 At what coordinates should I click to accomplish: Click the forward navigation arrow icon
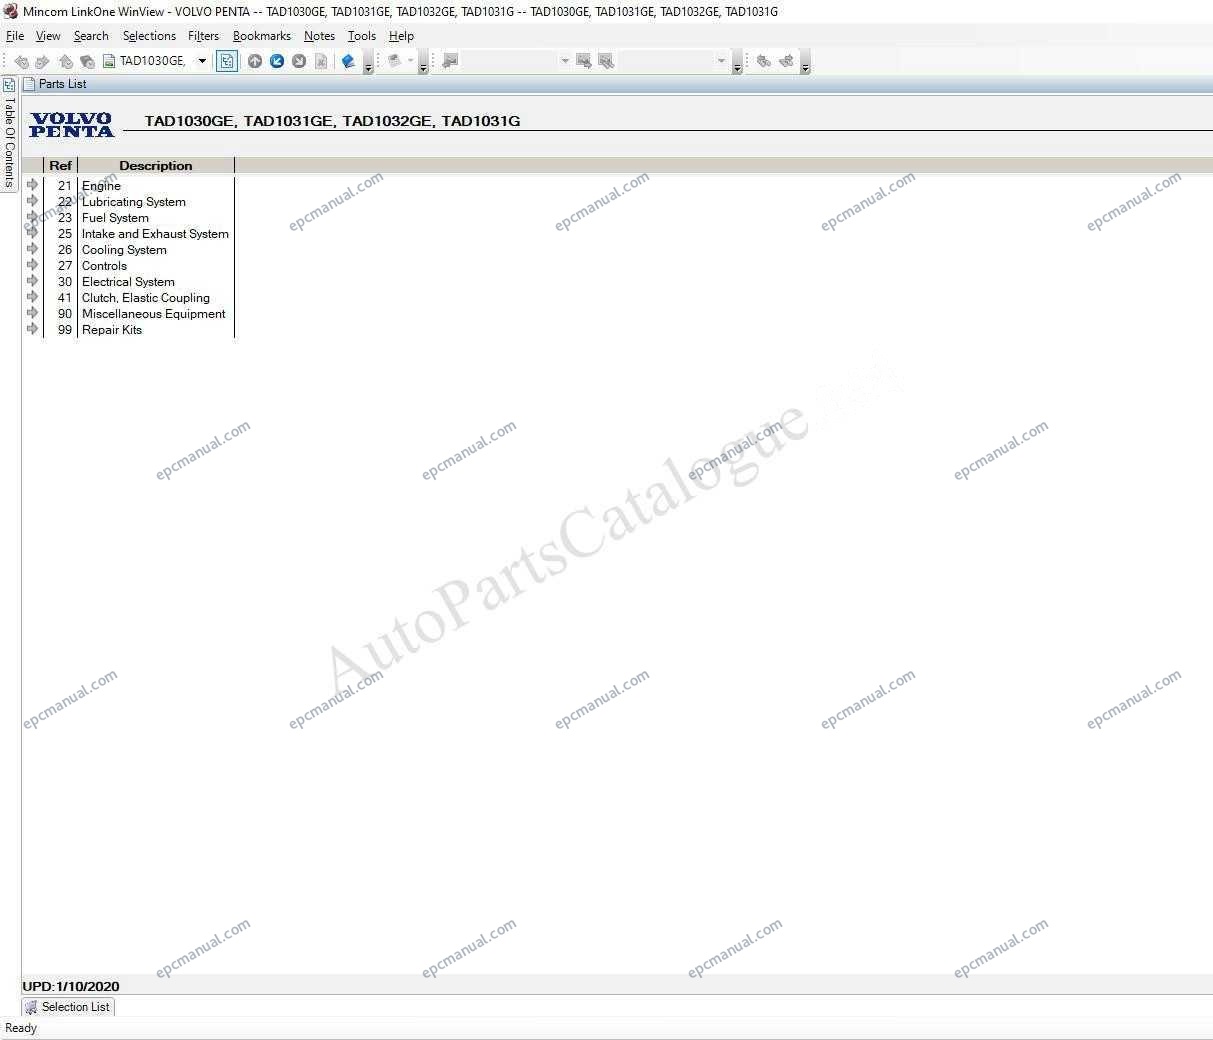(x=42, y=62)
